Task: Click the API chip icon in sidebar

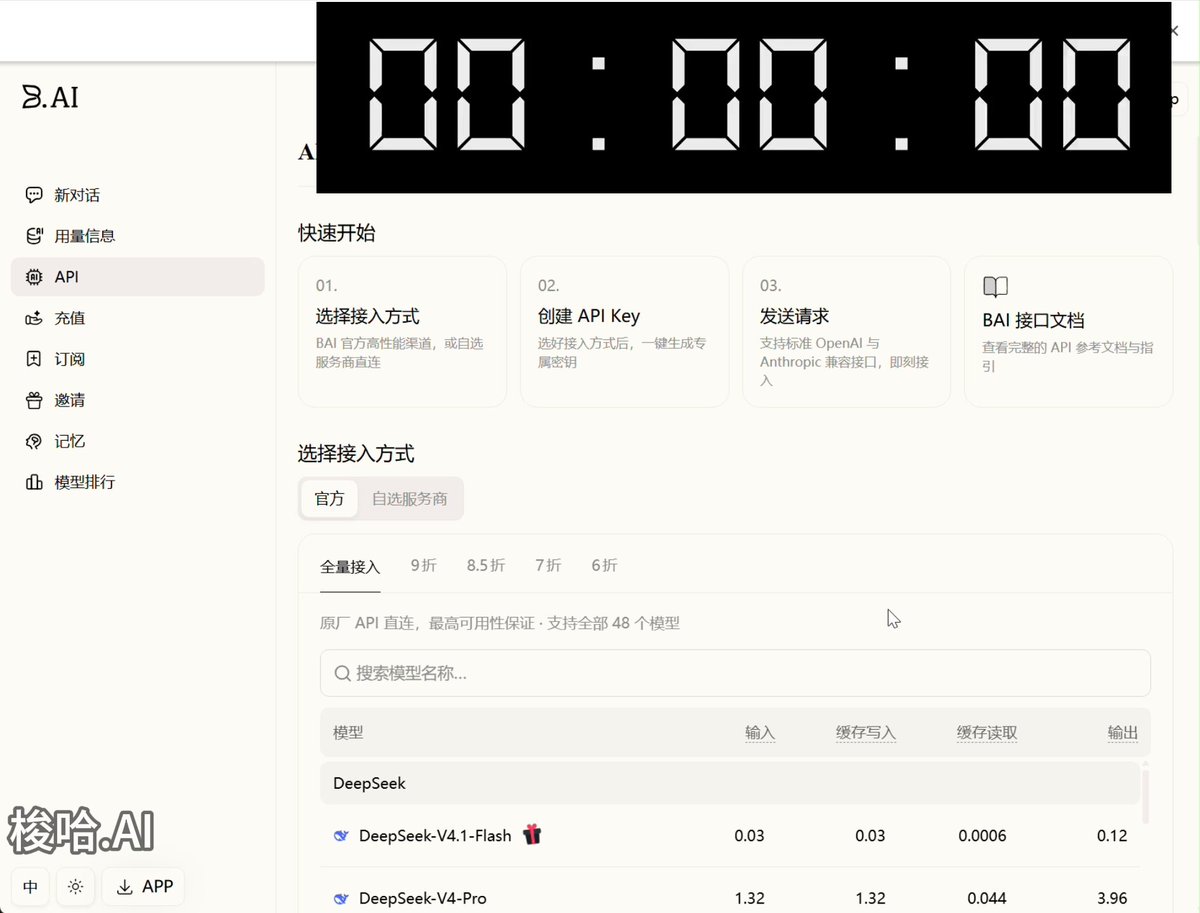Action: coord(34,277)
